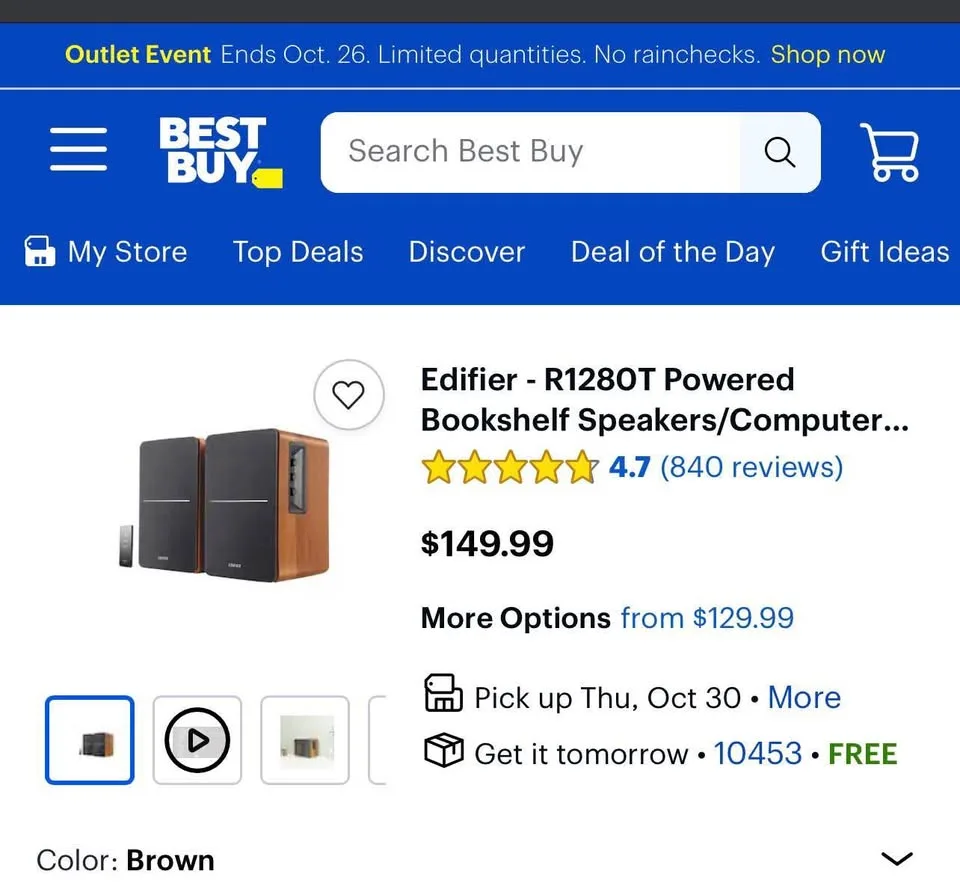Click the Search Best Buy input field
This screenshot has height=886, width=960.
[530, 152]
